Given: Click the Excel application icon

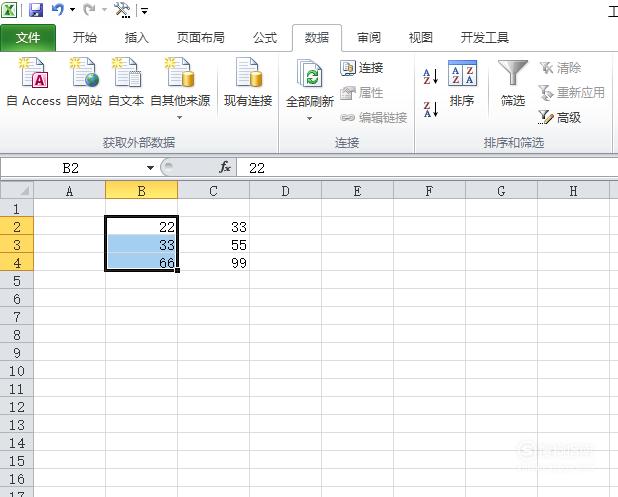Looking at the screenshot, I should [9, 10].
